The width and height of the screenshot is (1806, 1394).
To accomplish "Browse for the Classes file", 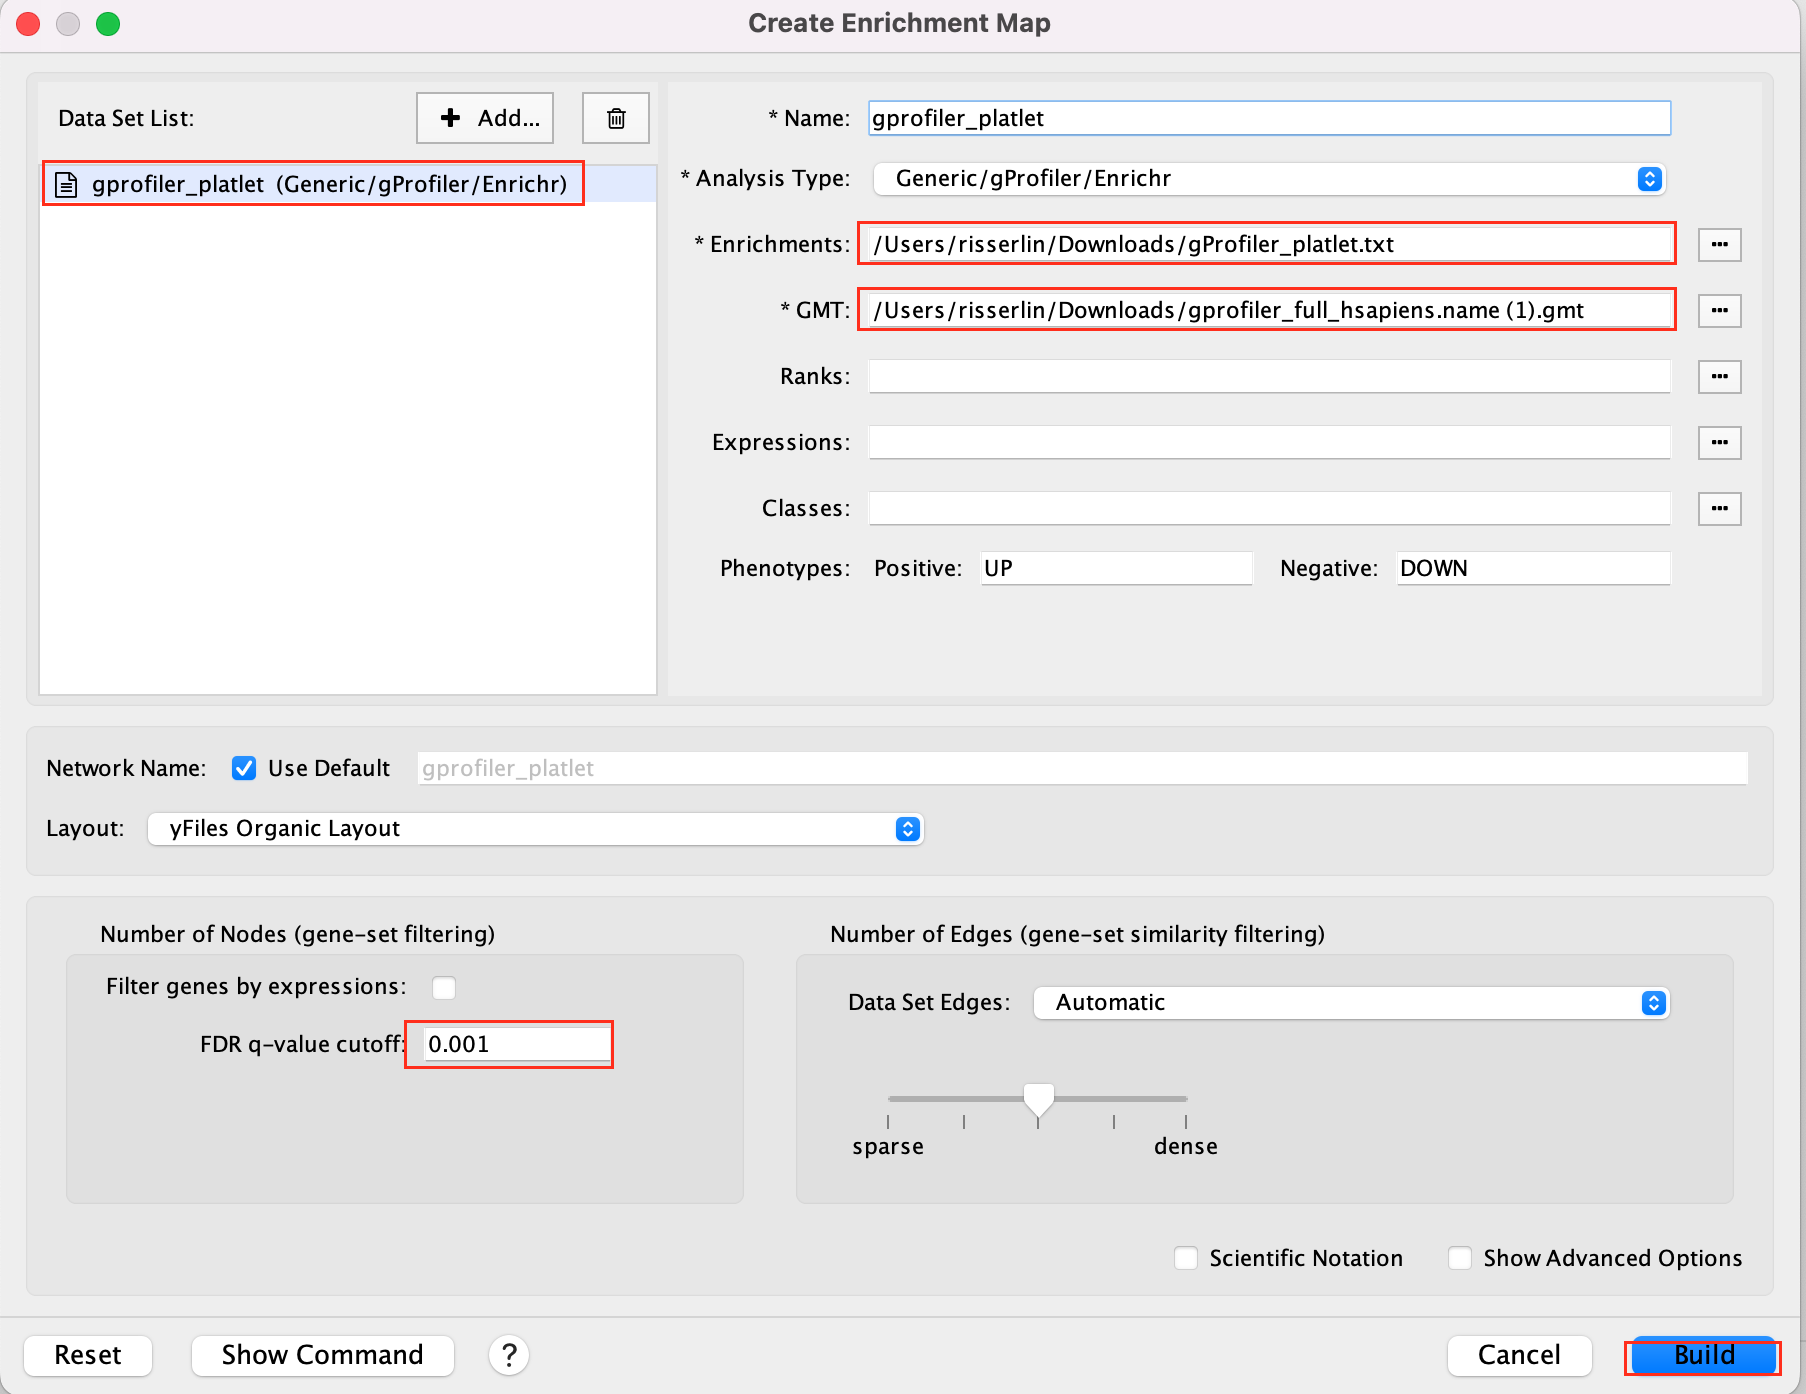I will point(1719,509).
